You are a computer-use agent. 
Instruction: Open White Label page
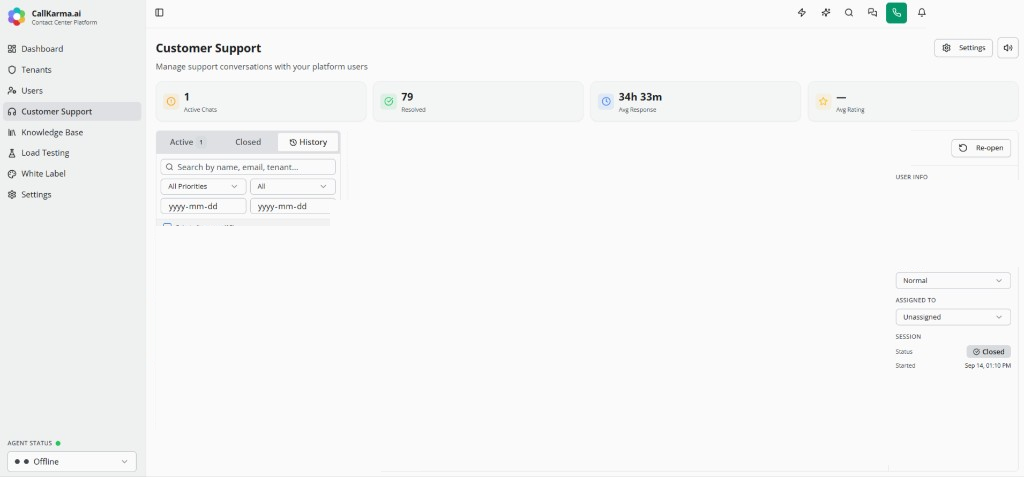click(72, 174)
